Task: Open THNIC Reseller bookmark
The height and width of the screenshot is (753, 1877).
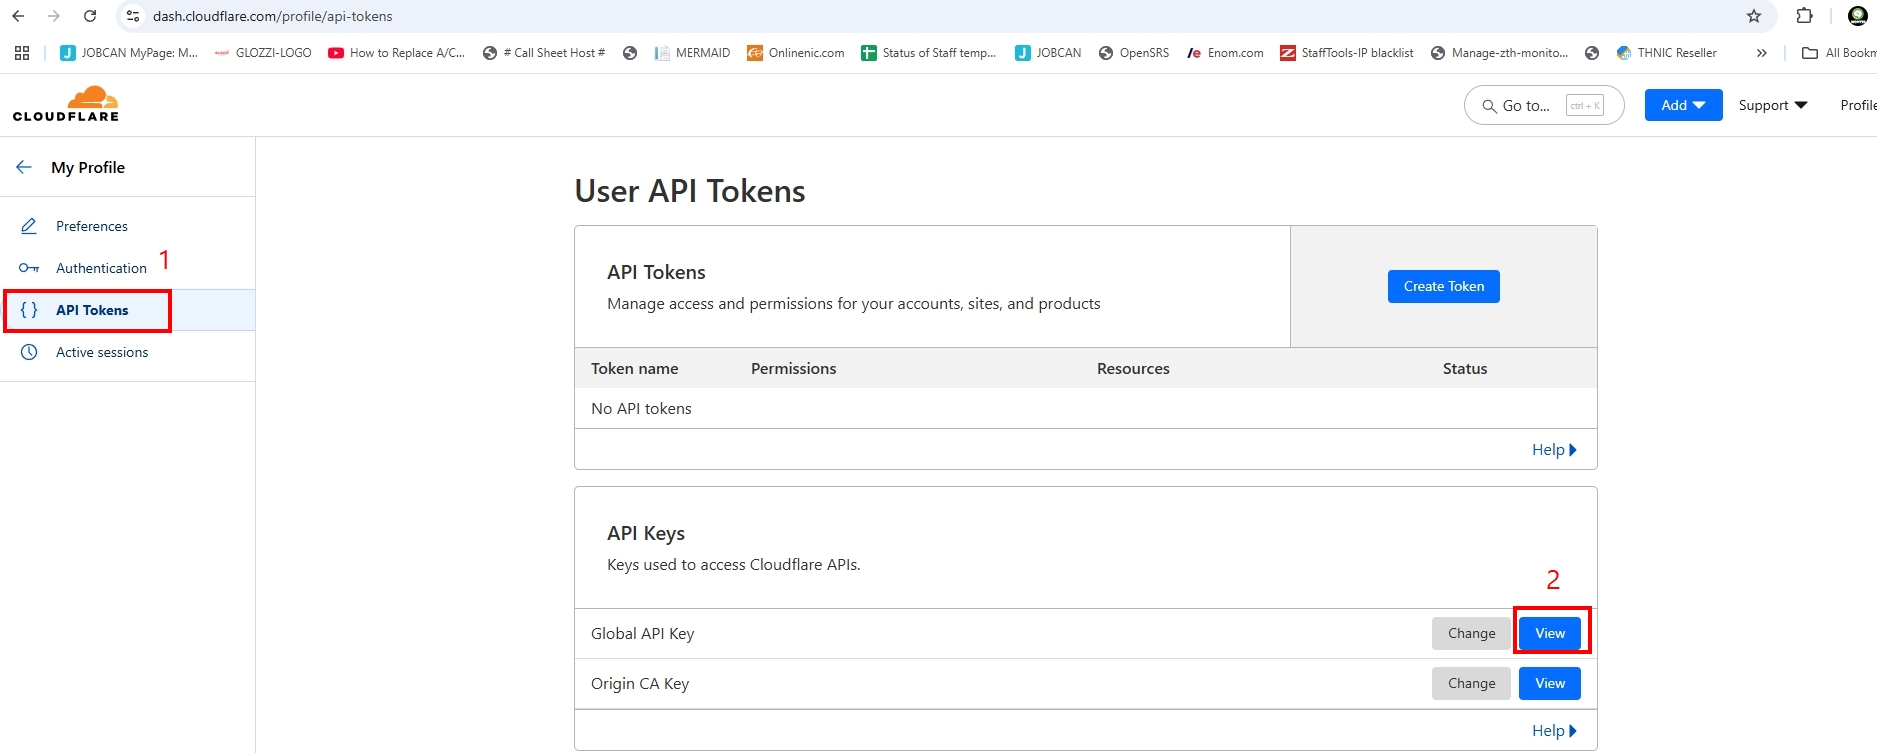Action: tap(1666, 53)
